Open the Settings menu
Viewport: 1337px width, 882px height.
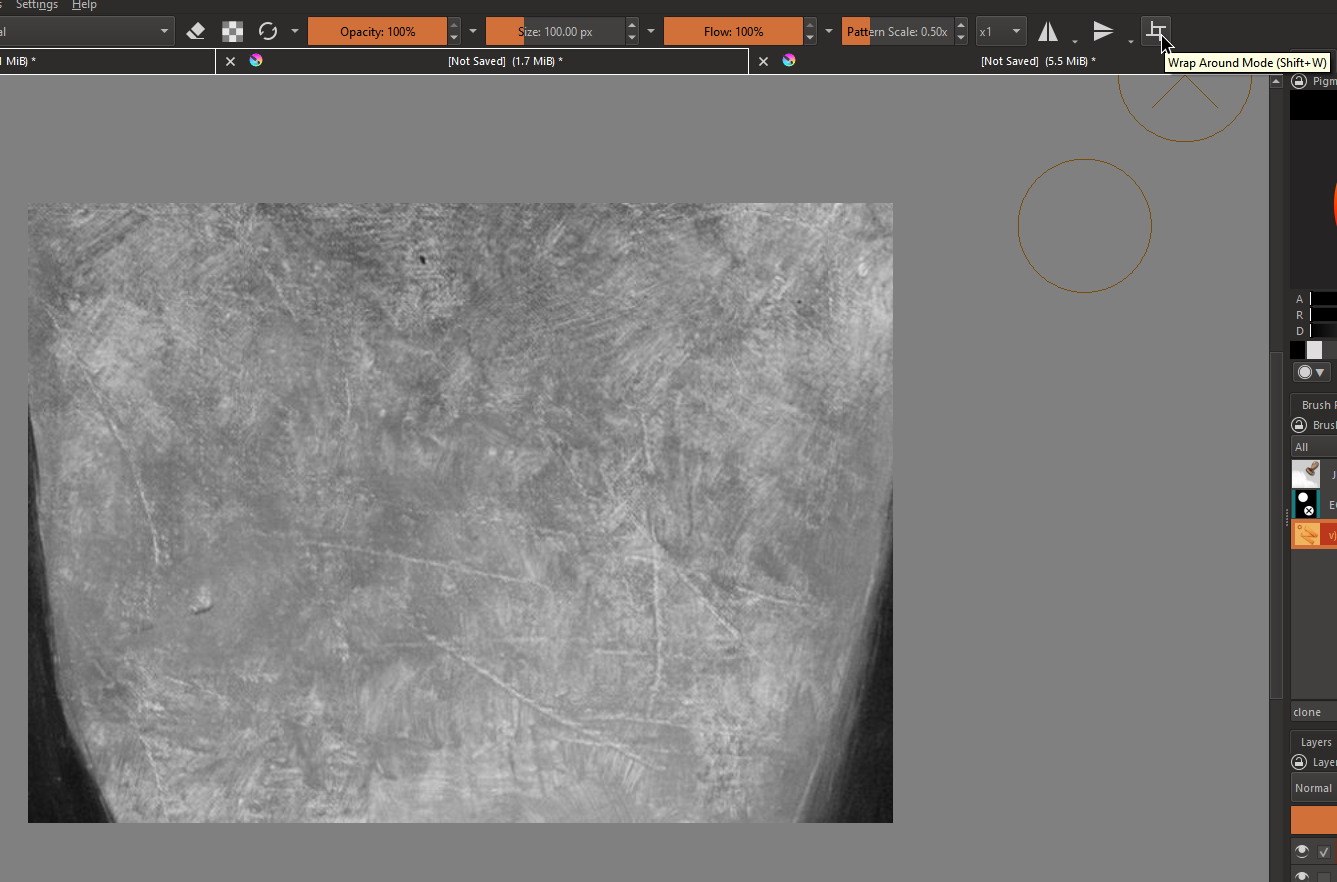[x=37, y=5]
